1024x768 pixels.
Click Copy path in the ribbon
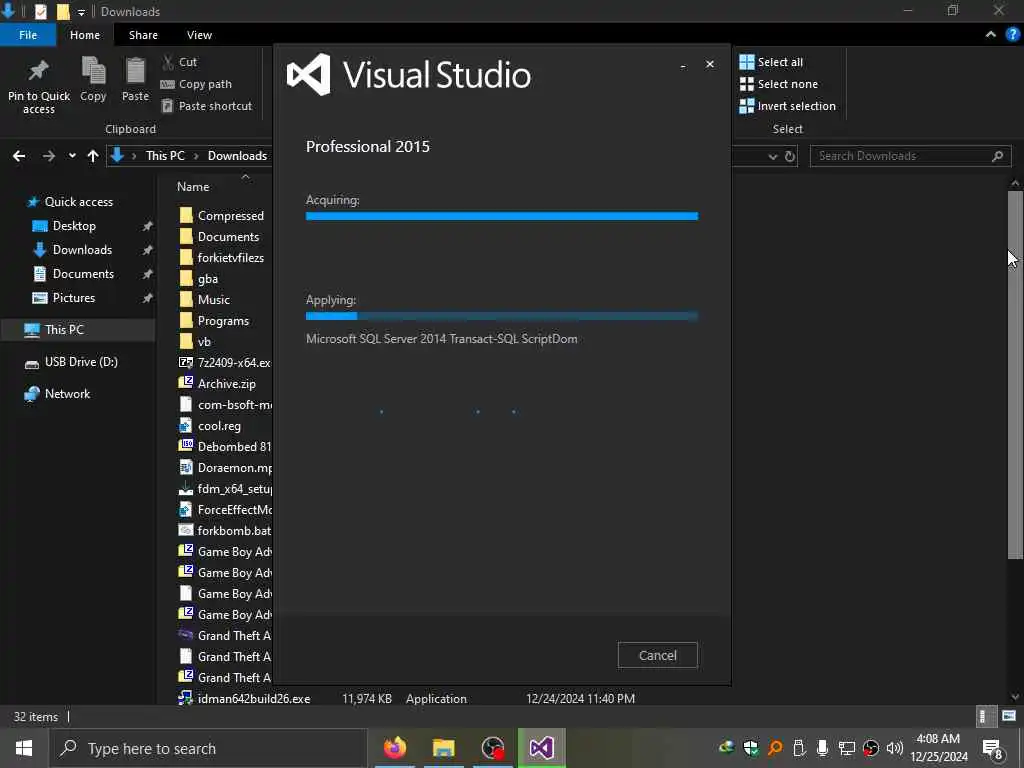point(197,84)
